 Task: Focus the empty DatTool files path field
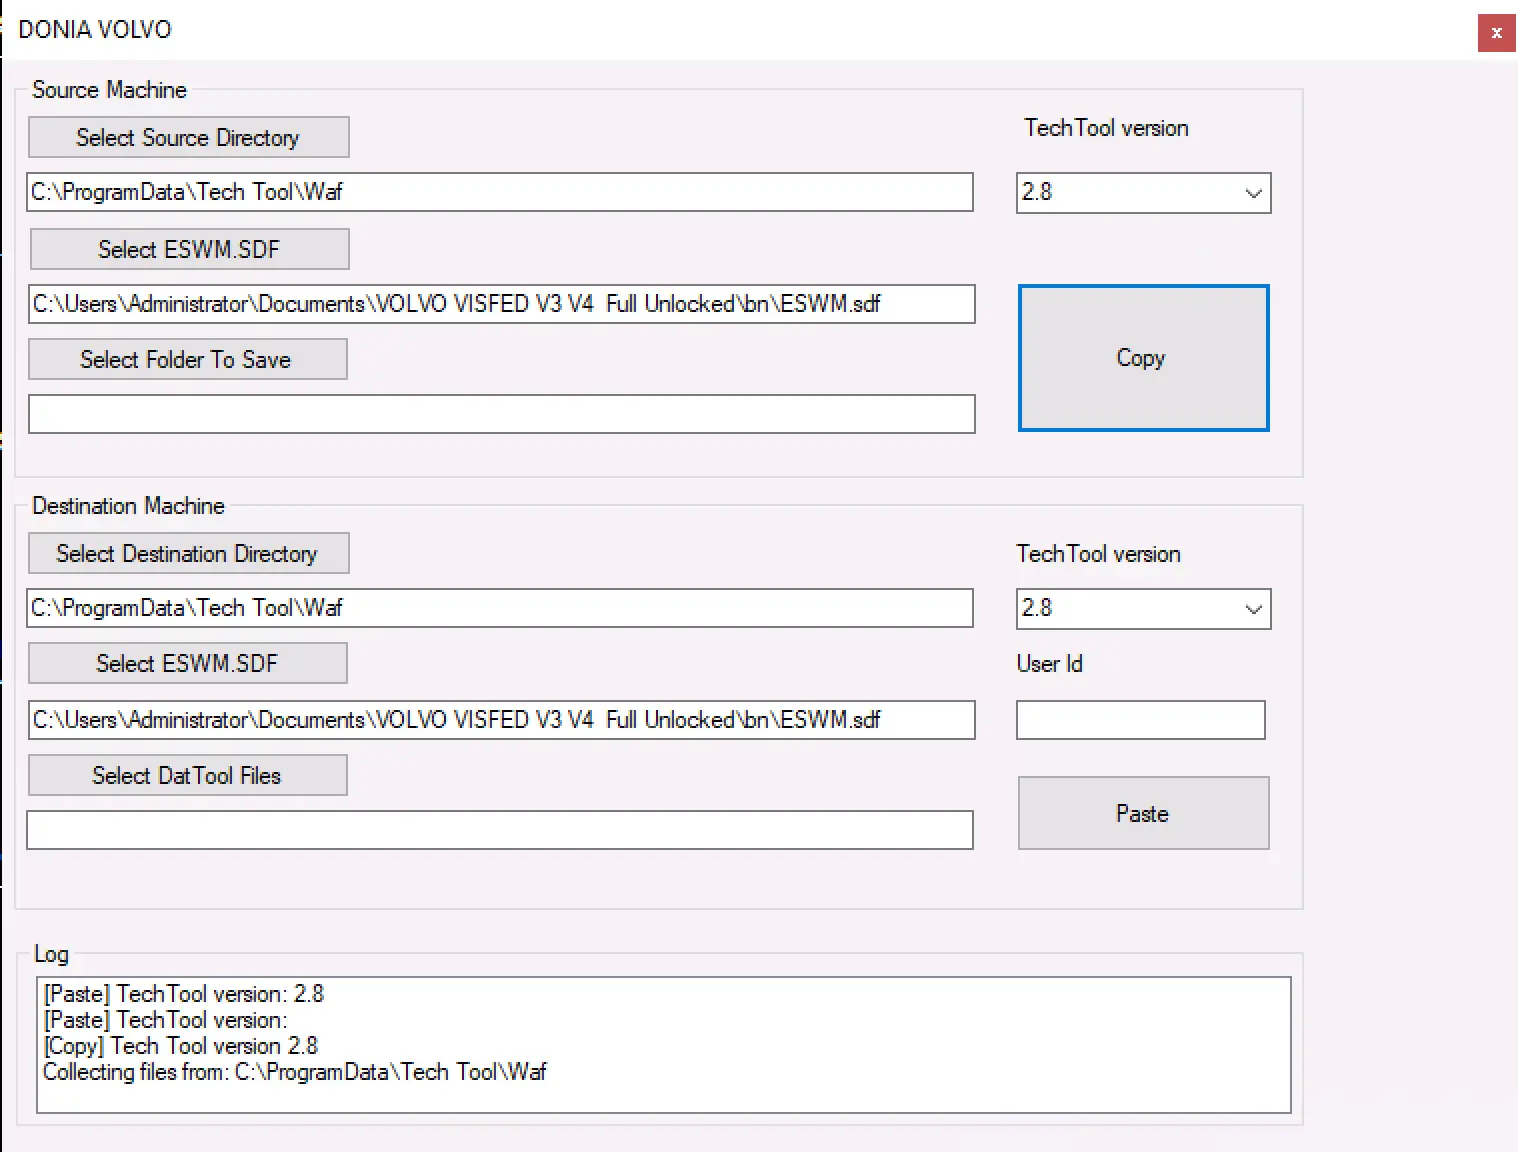(x=500, y=830)
